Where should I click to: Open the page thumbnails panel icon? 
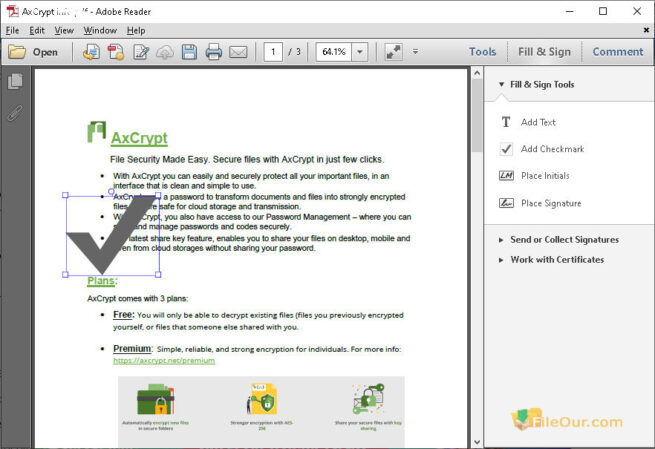[15, 81]
